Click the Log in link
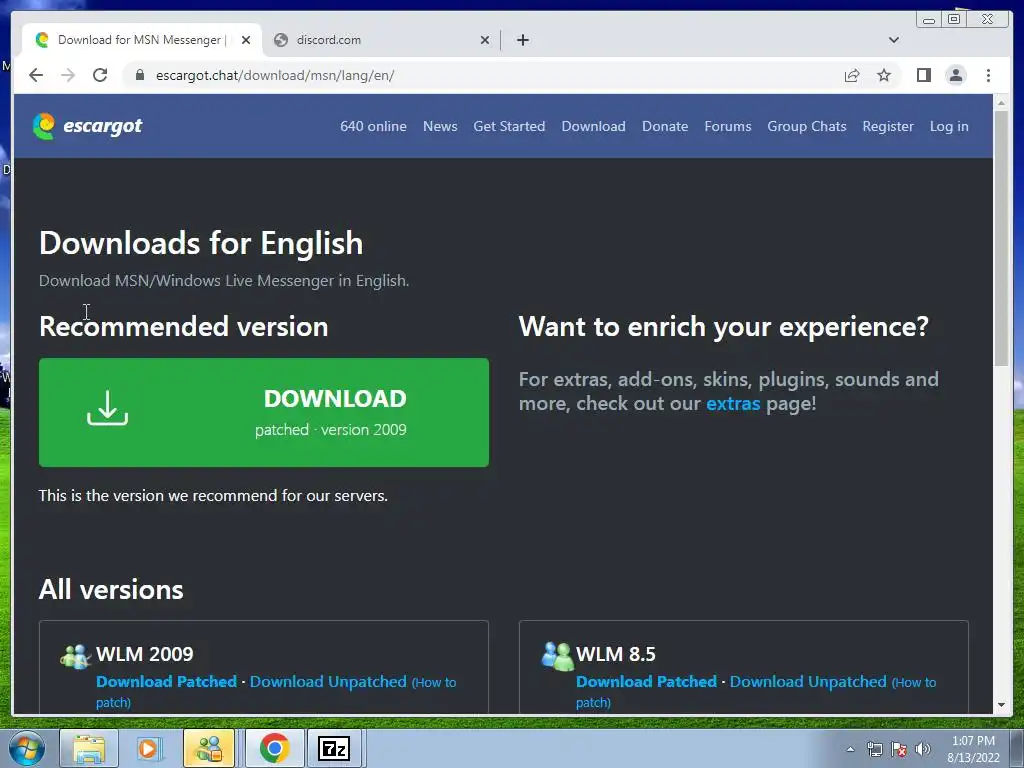 click(x=949, y=126)
